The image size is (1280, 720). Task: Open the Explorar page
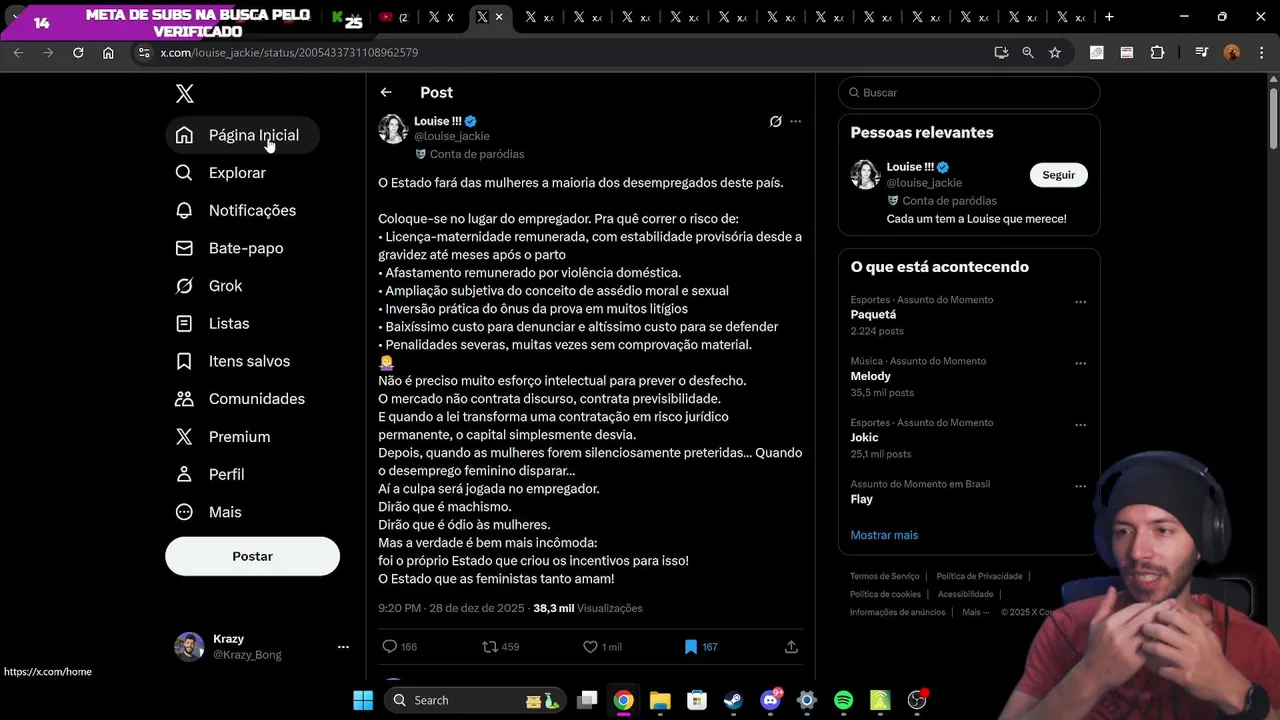(x=220, y=173)
